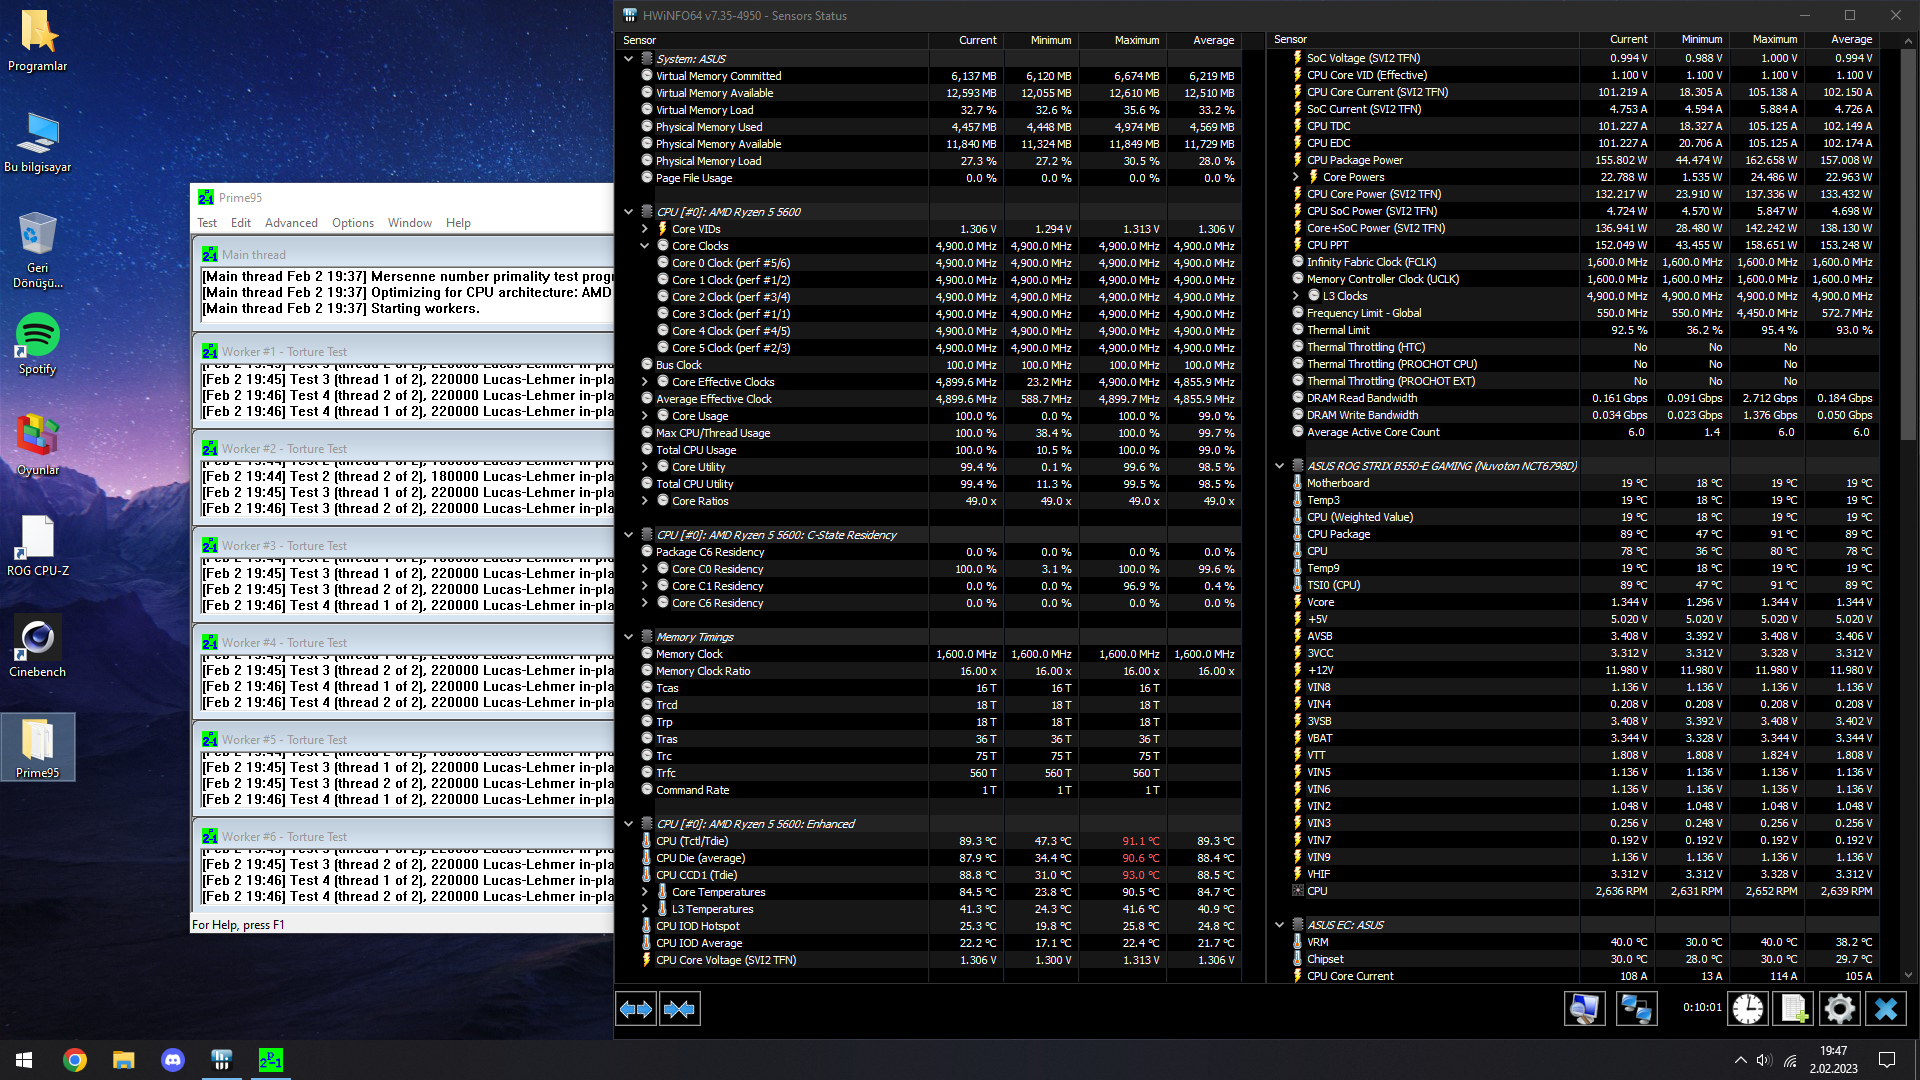This screenshot has height=1080, width=1920.
Task: Click the expand layout arrows button in HWiNFO
Action: tap(636, 1009)
